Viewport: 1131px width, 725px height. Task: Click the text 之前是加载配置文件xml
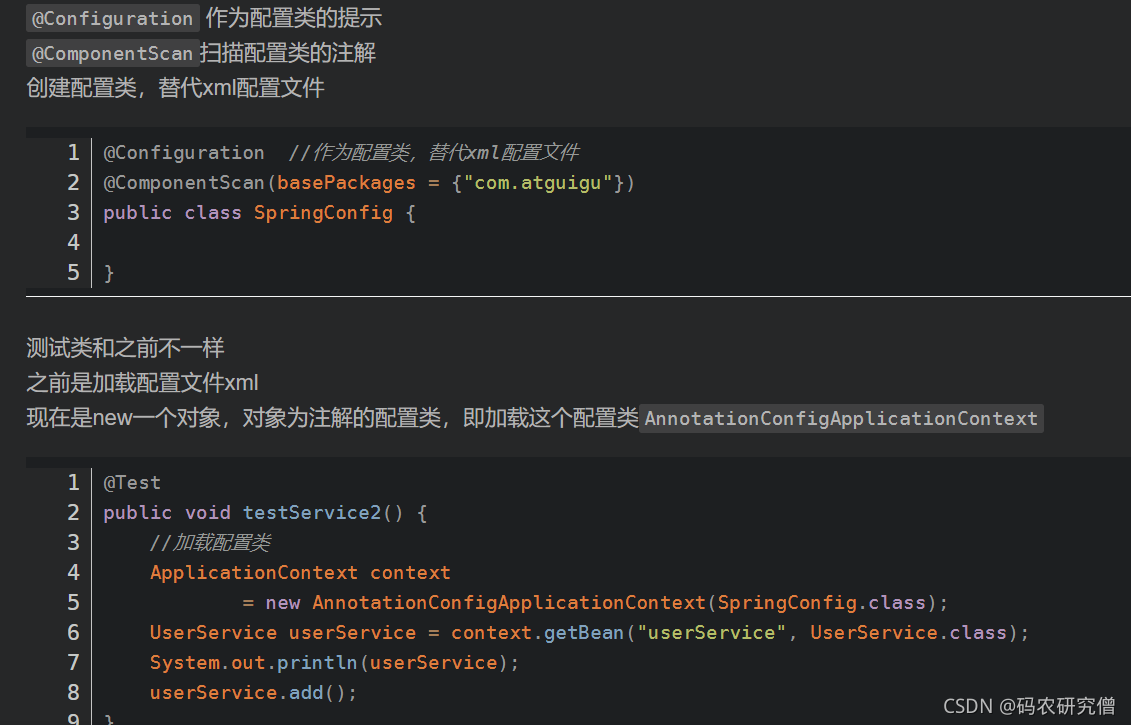point(142,383)
